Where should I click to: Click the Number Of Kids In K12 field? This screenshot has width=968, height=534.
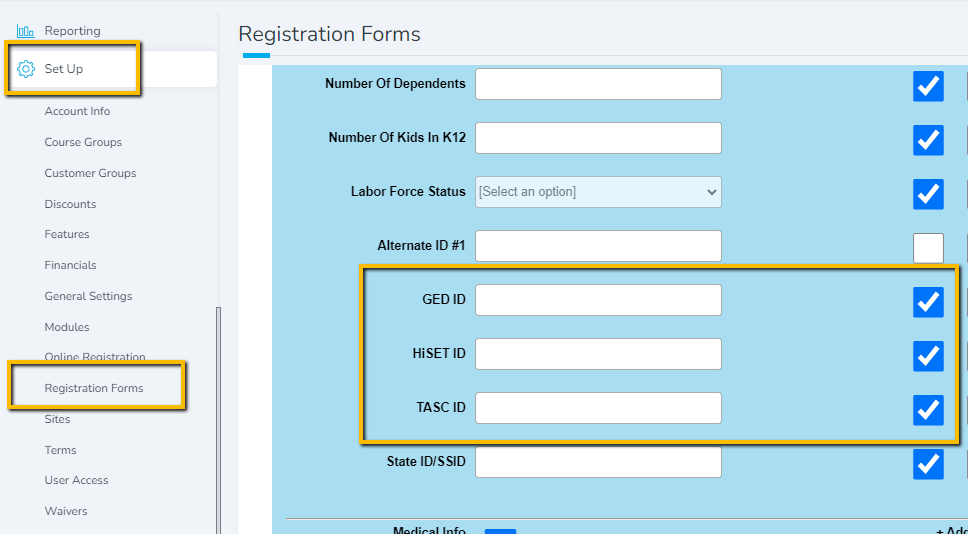pos(598,138)
